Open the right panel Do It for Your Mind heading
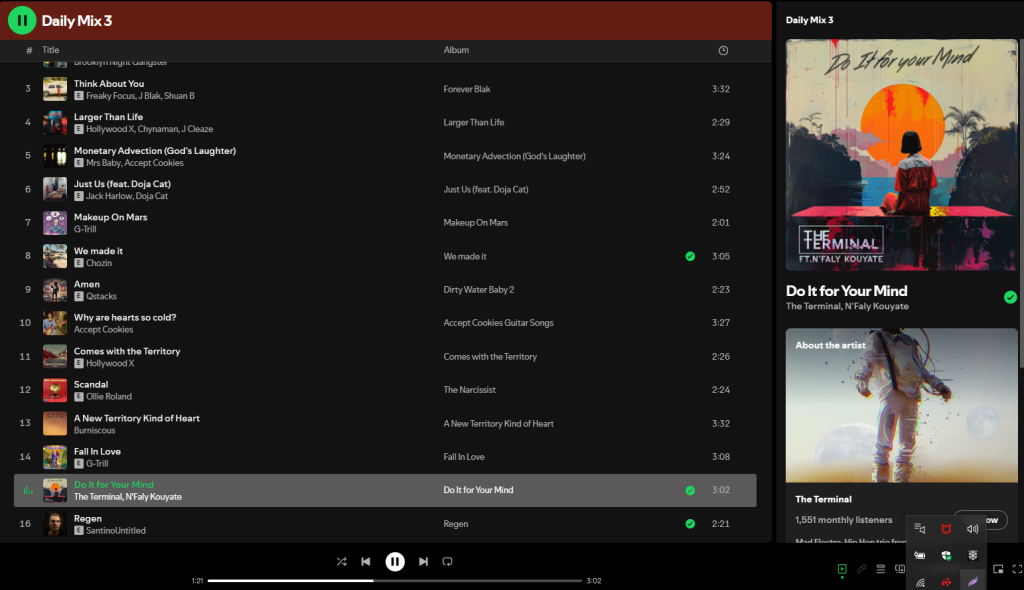Viewport: 1024px width, 590px height. tap(846, 291)
